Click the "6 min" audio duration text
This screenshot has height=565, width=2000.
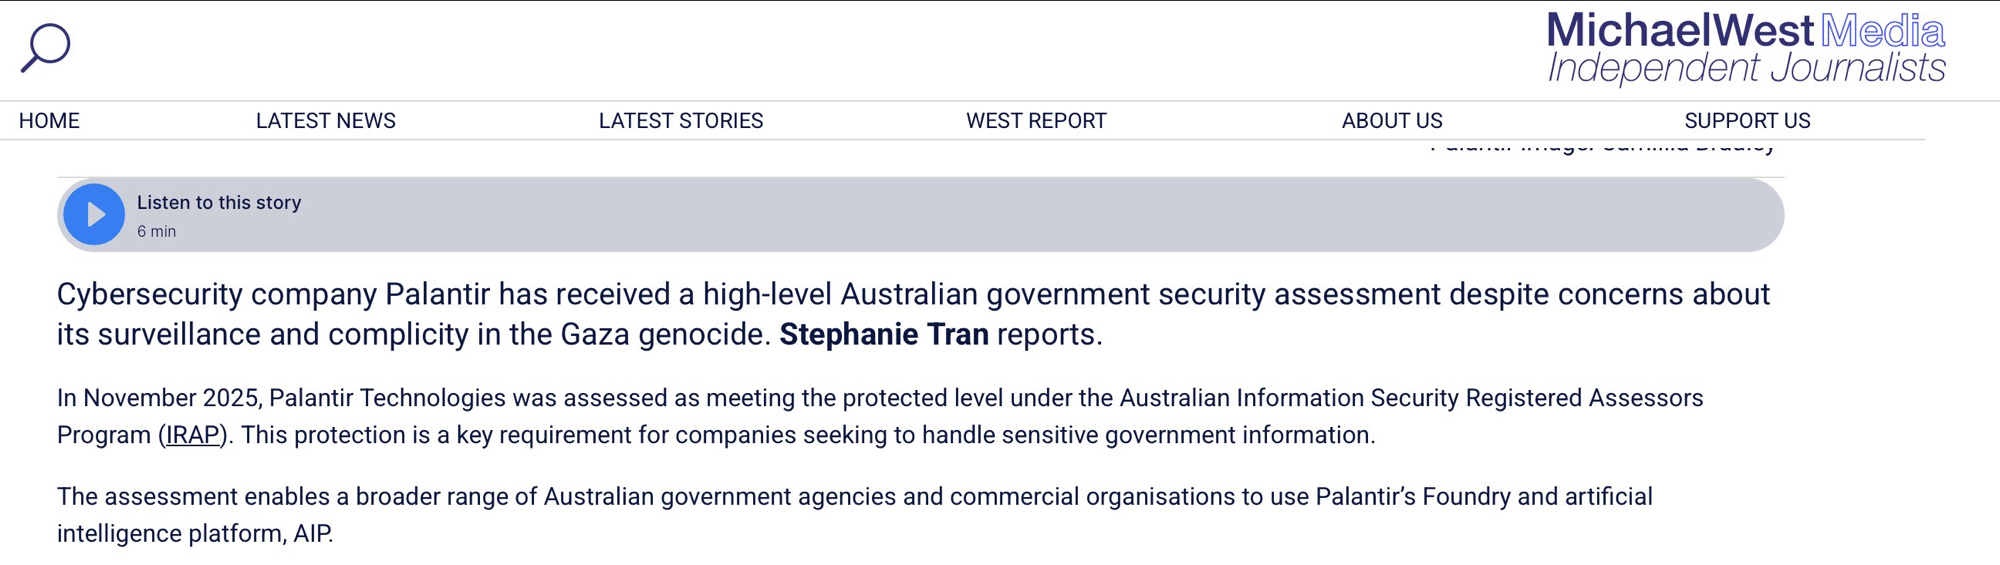tap(156, 231)
